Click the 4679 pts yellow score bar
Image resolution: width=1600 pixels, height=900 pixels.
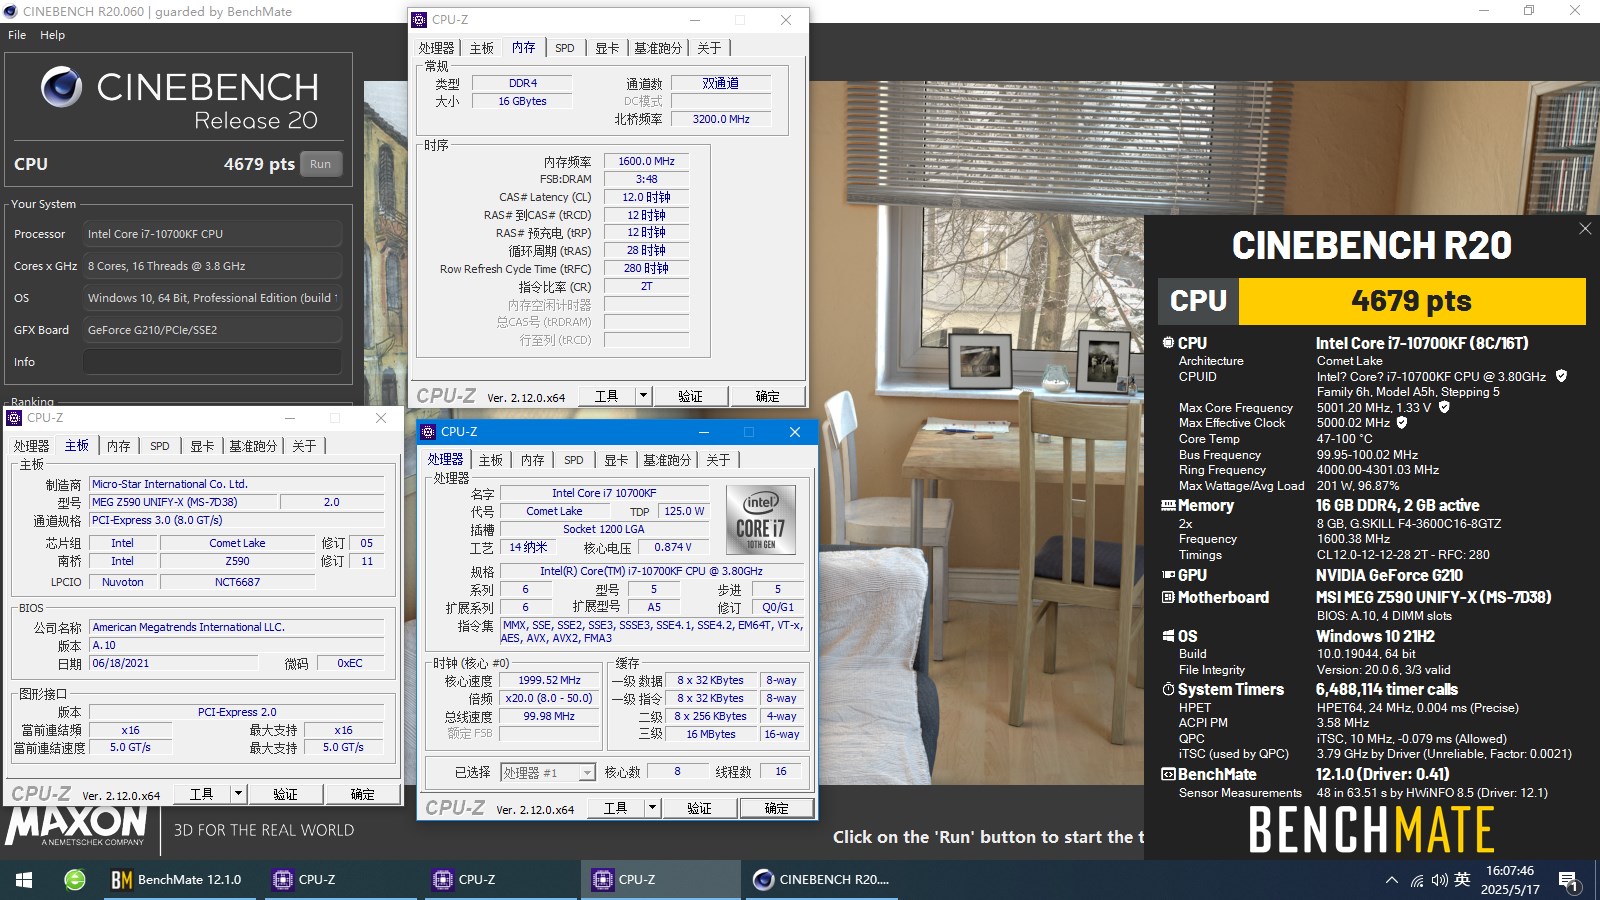(1412, 301)
